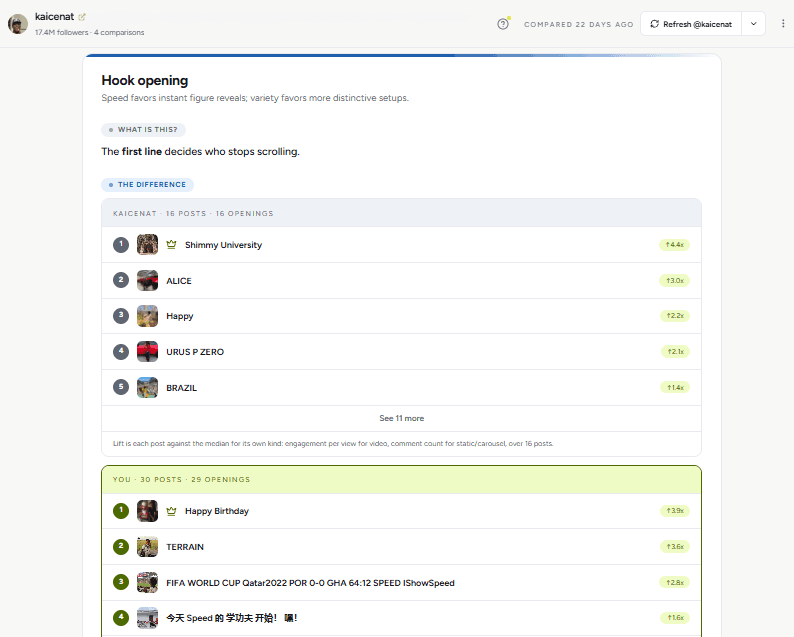The width and height of the screenshot is (794, 637).
Task: Click the 1.6x lift badge
Action: [674, 618]
